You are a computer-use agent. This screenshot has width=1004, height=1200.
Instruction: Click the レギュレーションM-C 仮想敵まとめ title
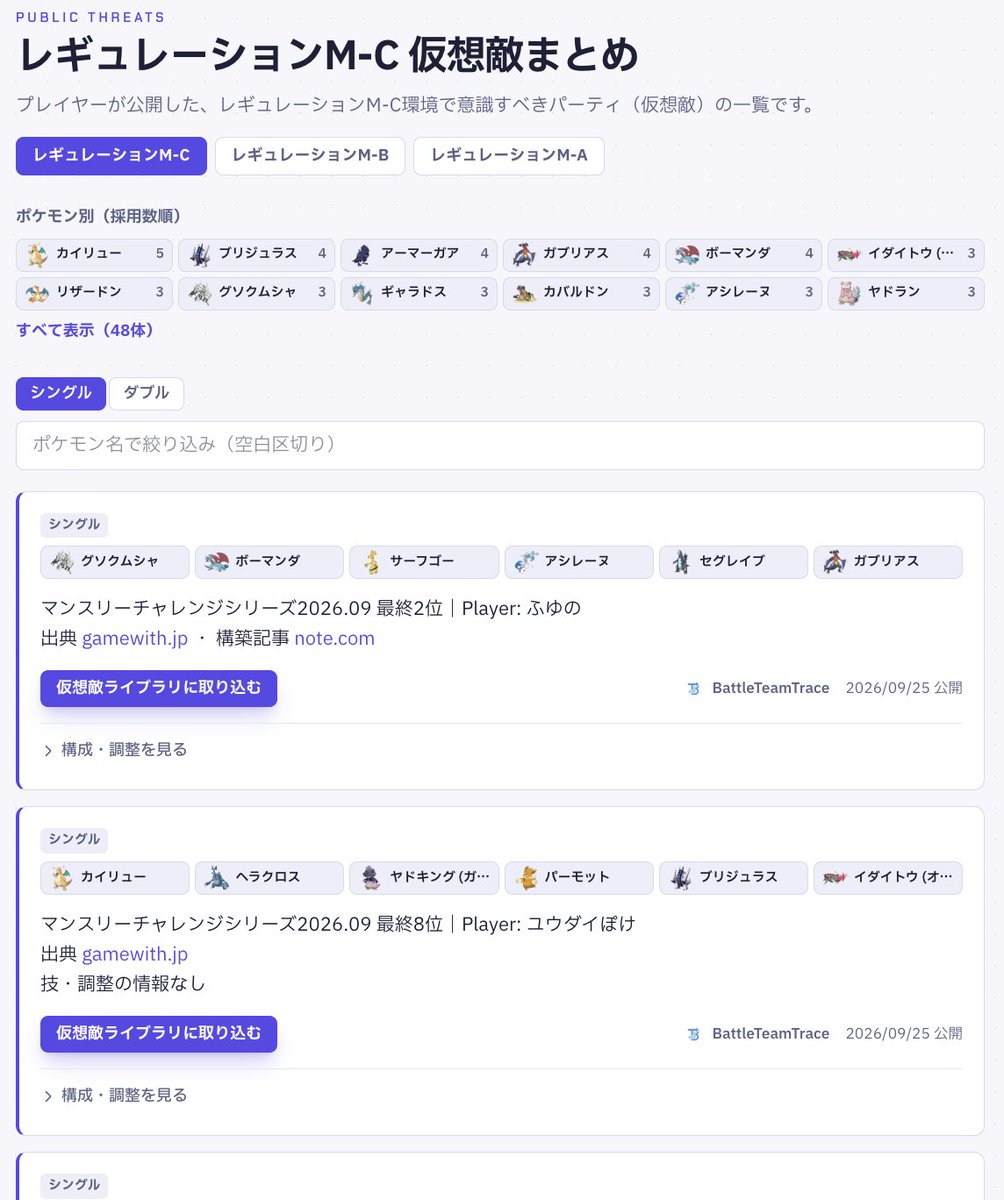[328, 56]
